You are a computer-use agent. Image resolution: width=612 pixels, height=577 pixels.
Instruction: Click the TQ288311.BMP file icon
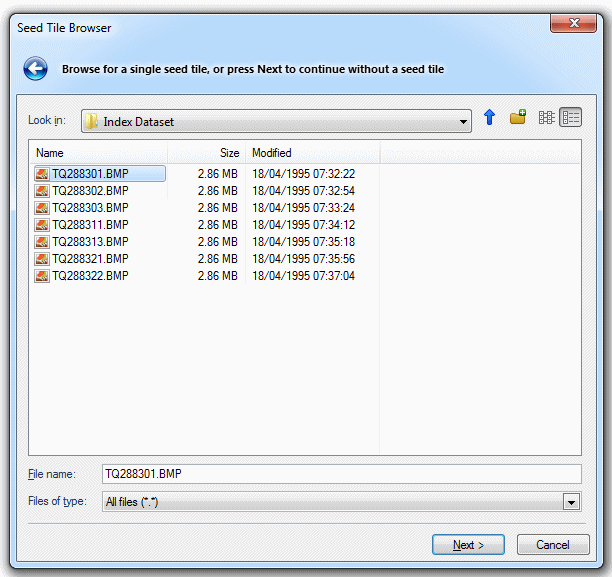click(x=42, y=225)
